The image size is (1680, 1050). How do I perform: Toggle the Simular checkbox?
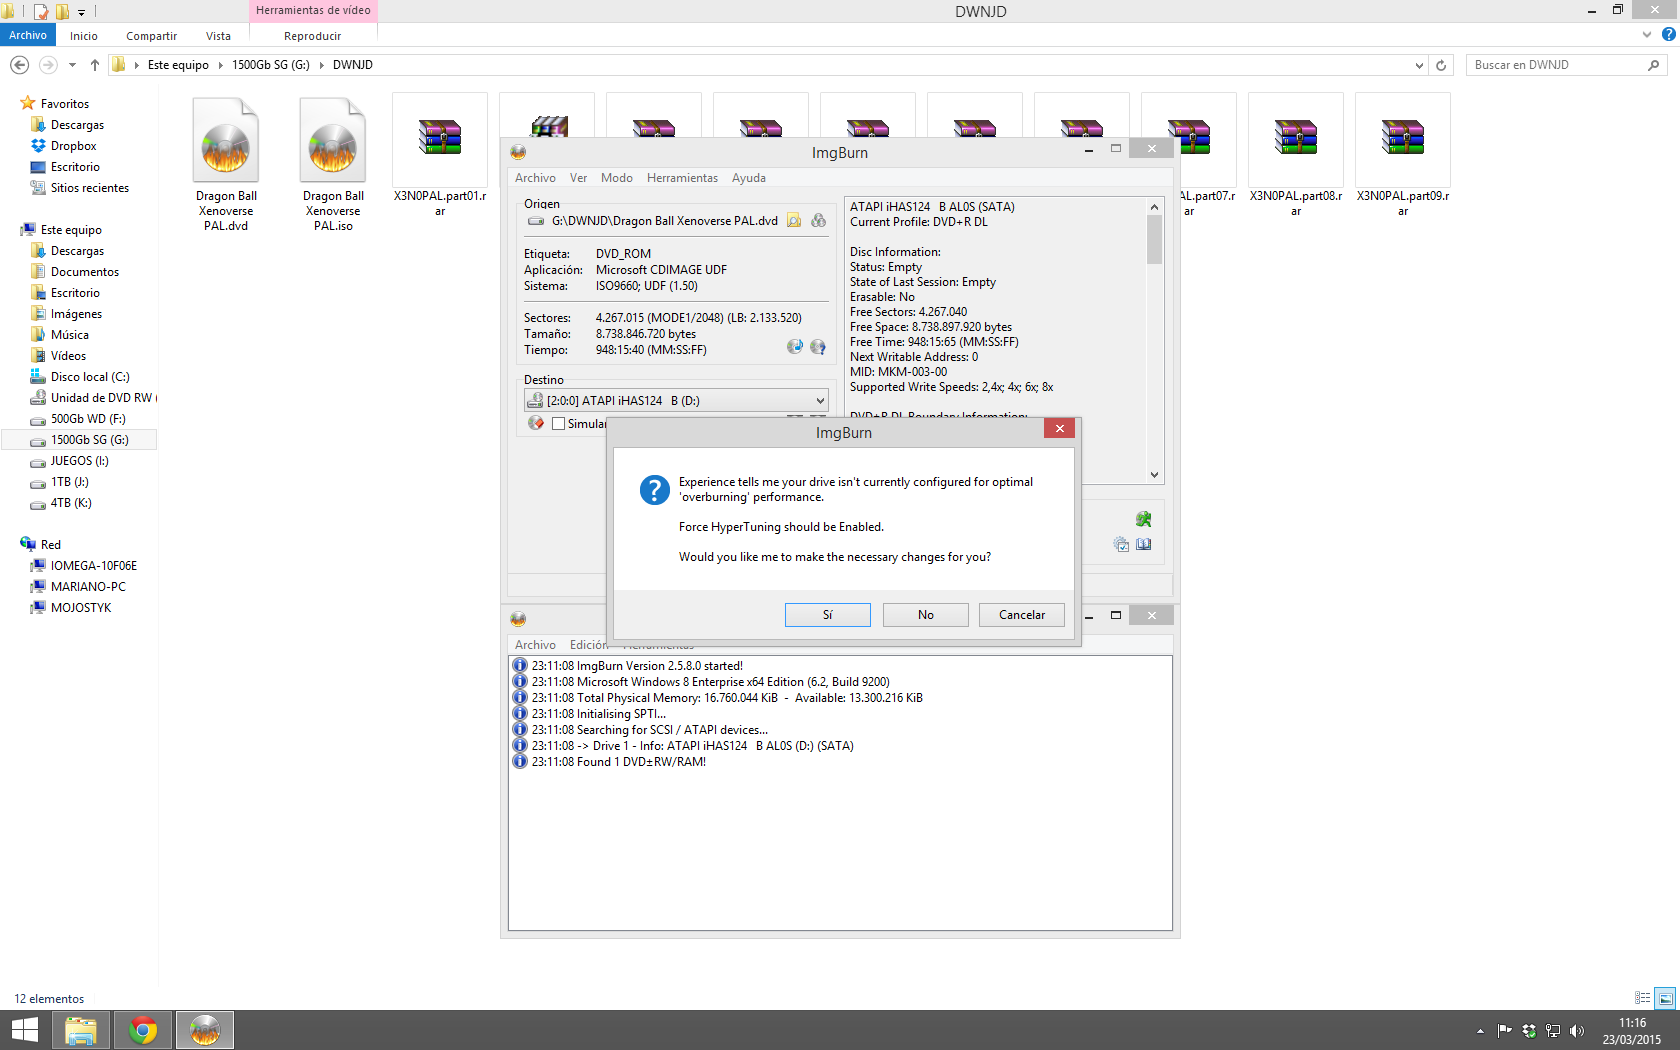(559, 424)
